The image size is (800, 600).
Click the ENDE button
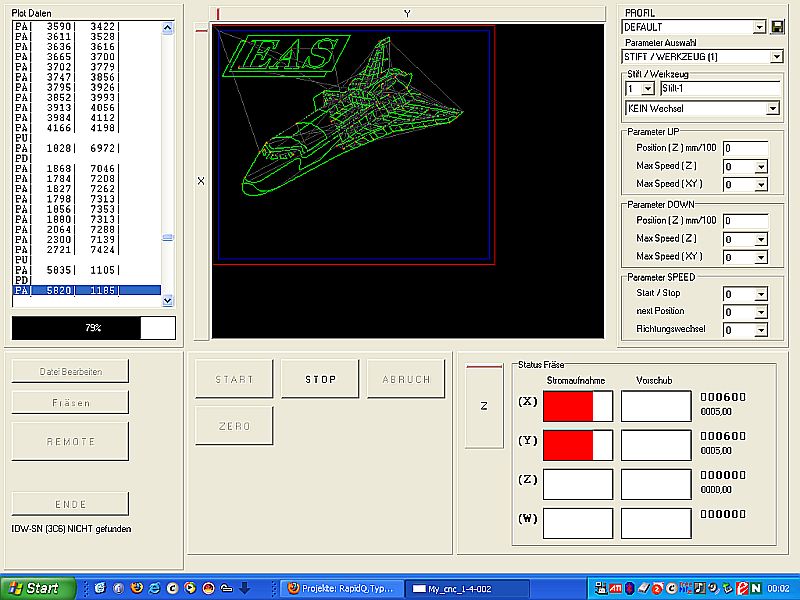click(70, 504)
